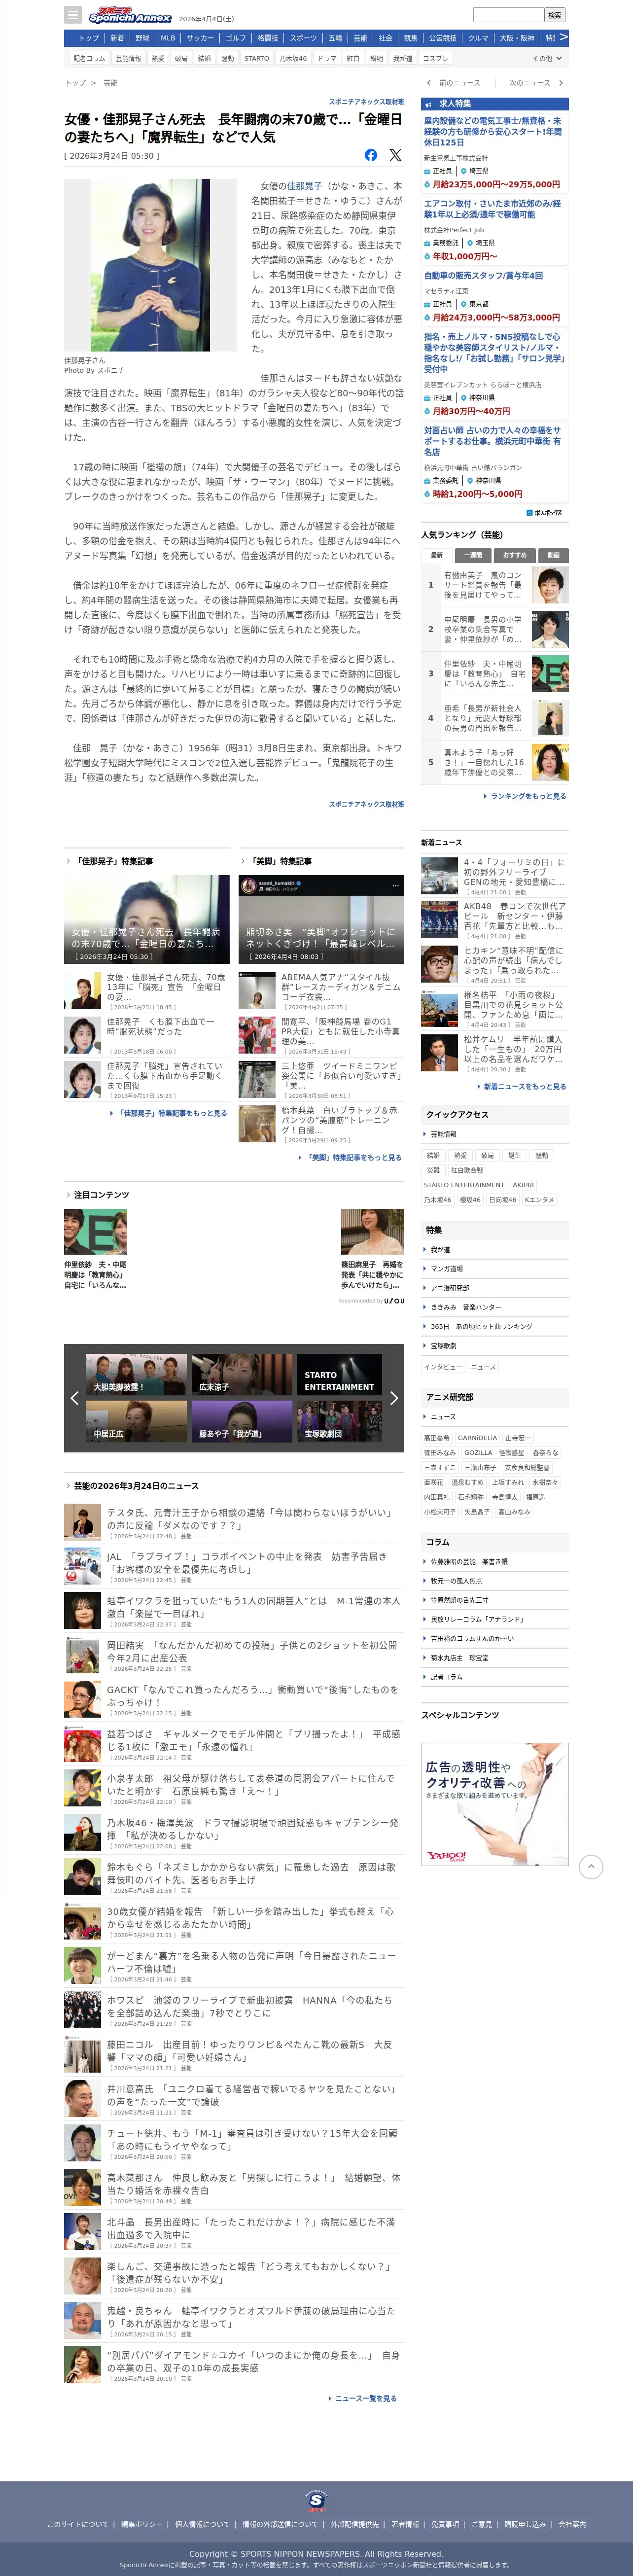Click プライバシー編集ポリシー footer link 編集ポリシー

(x=141, y=2524)
